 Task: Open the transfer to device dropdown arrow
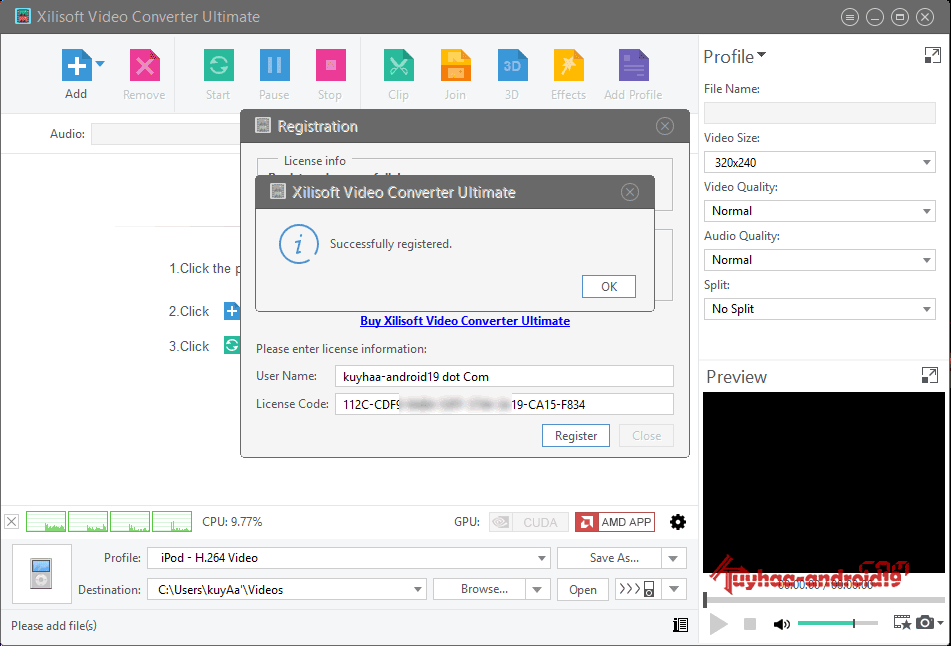click(674, 590)
